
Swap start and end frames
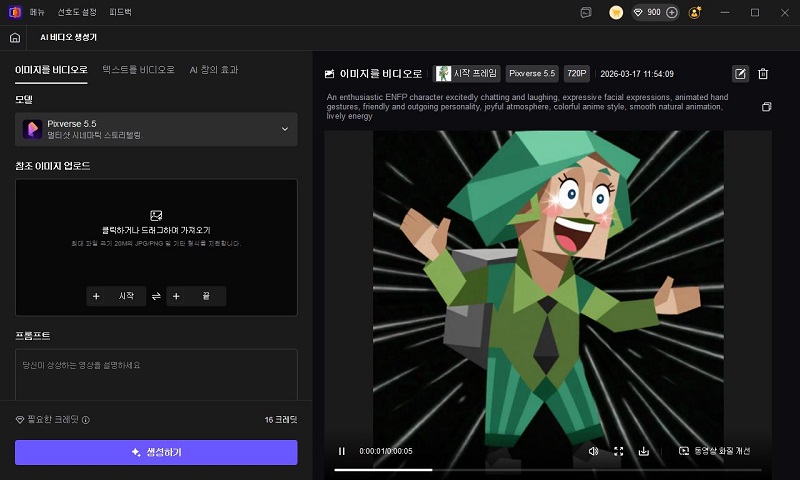click(156, 296)
